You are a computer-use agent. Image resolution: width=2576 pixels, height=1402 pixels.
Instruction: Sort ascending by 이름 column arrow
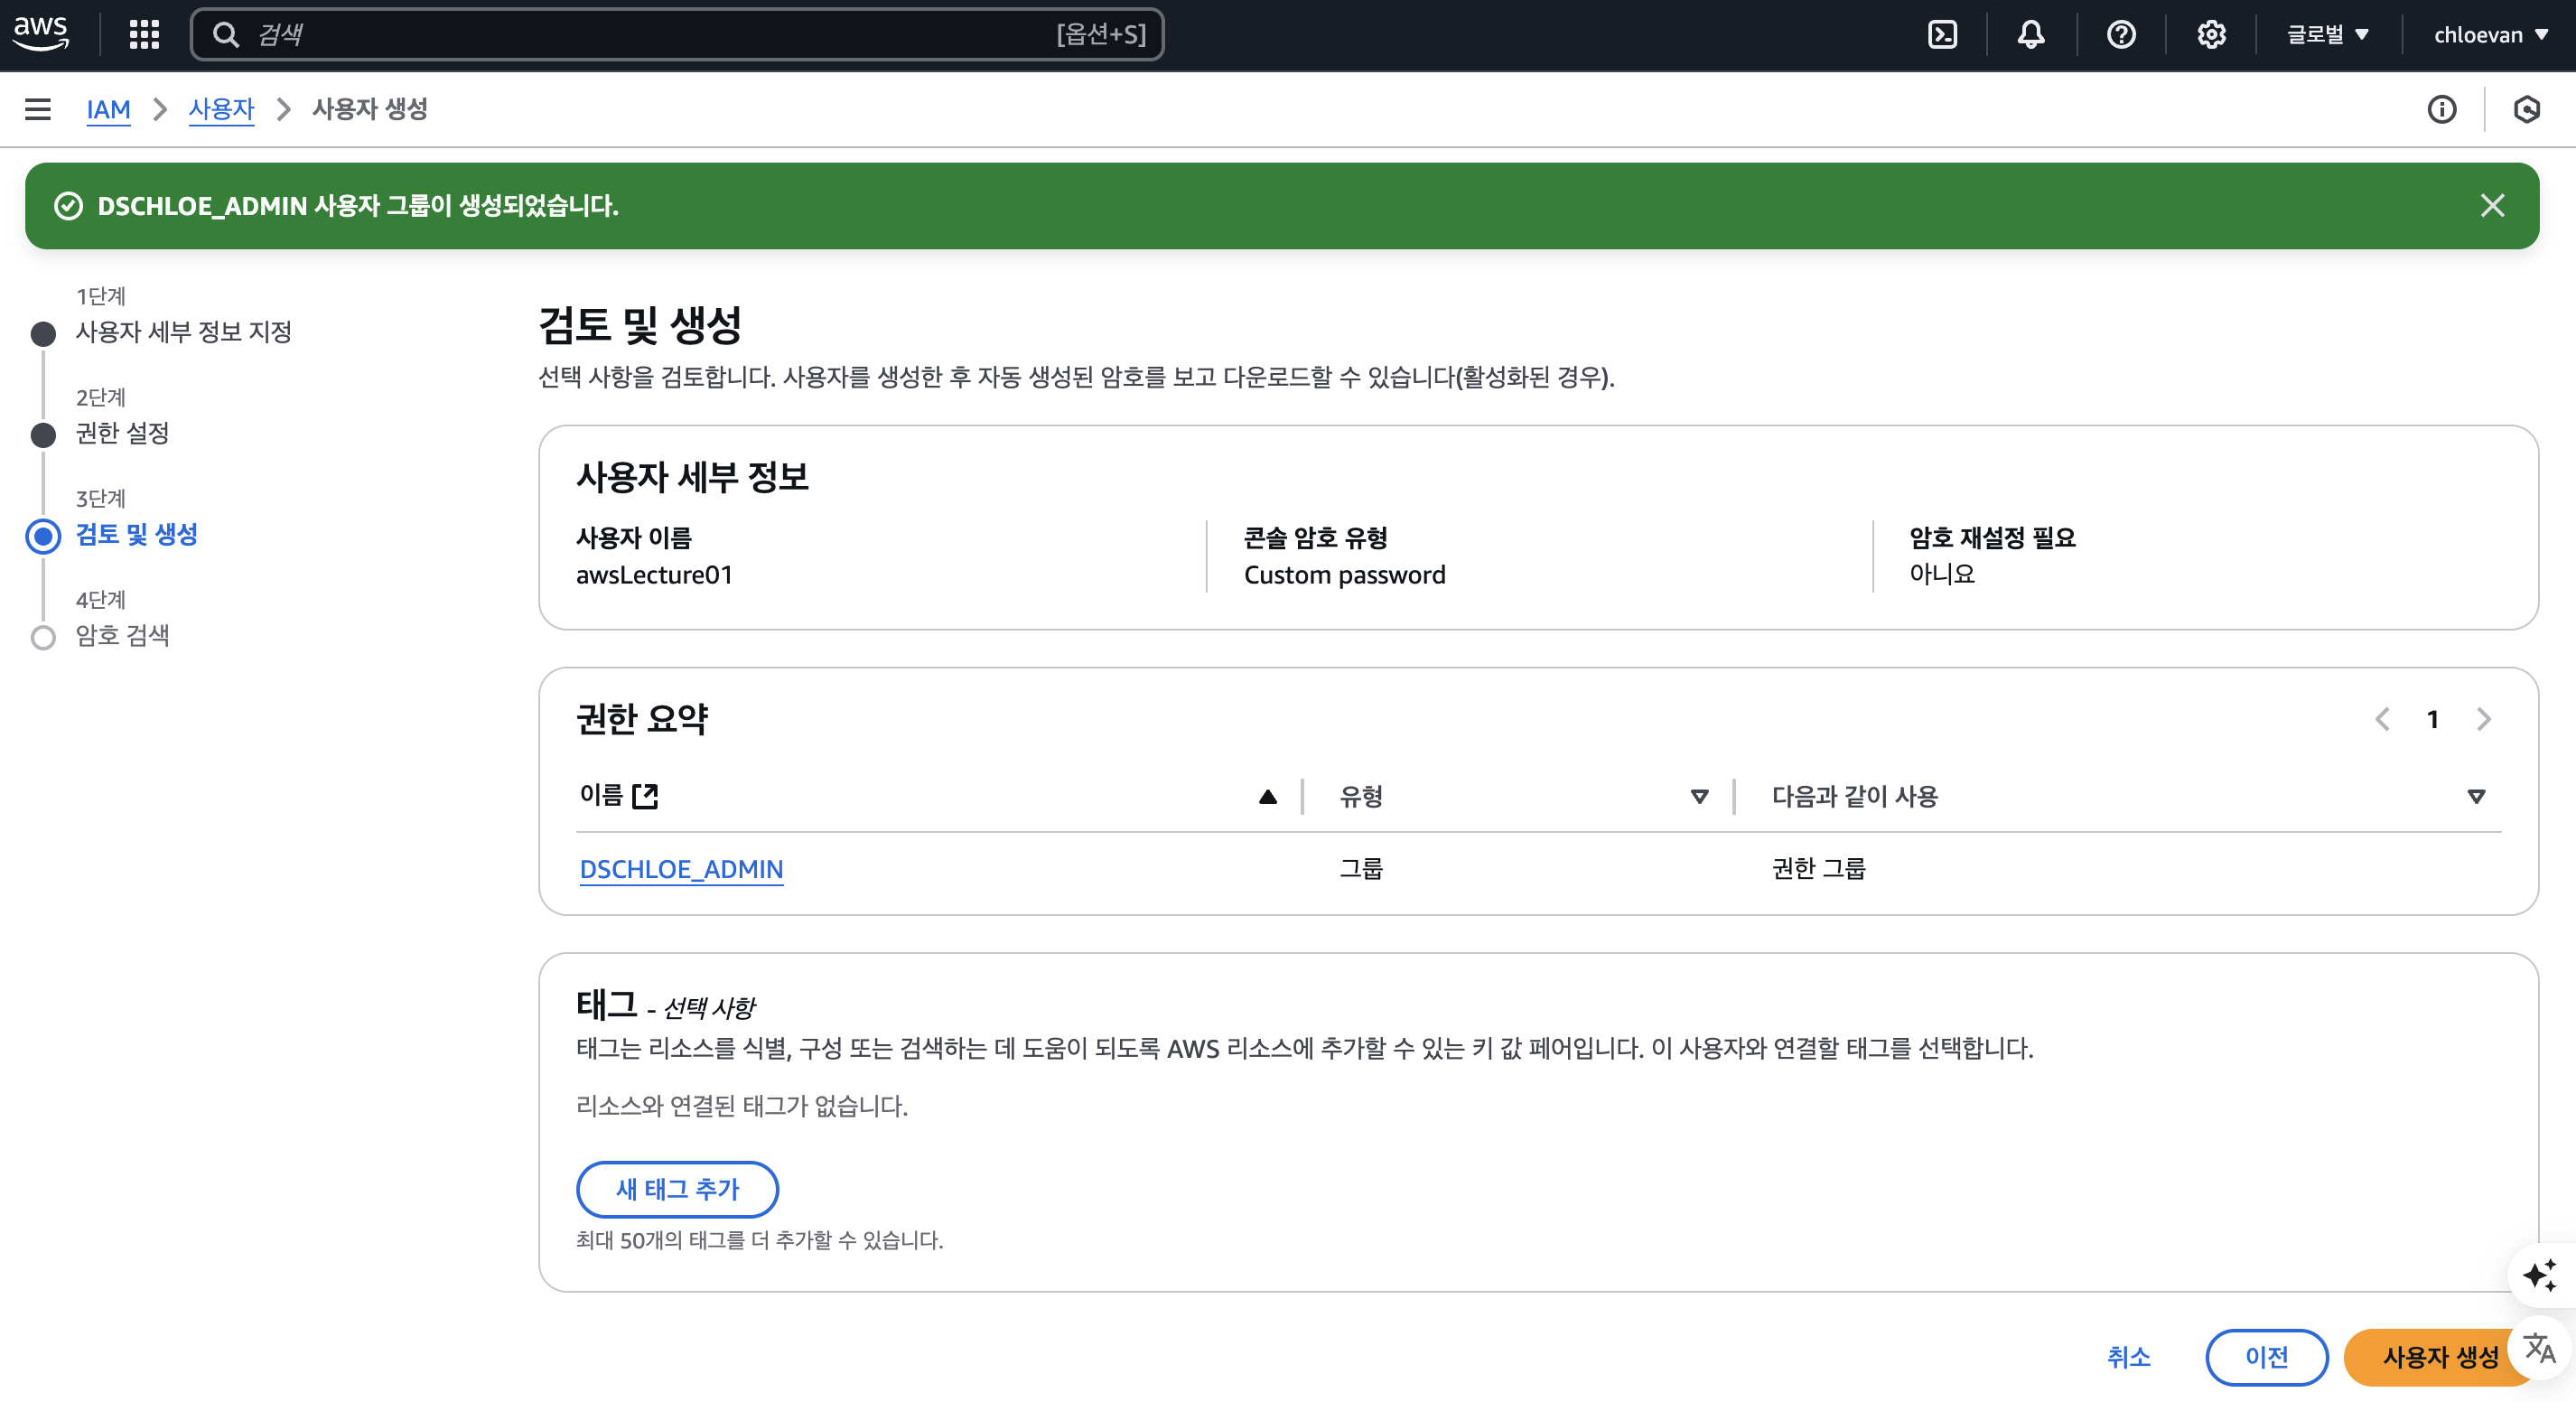pyautogui.click(x=1267, y=797)
